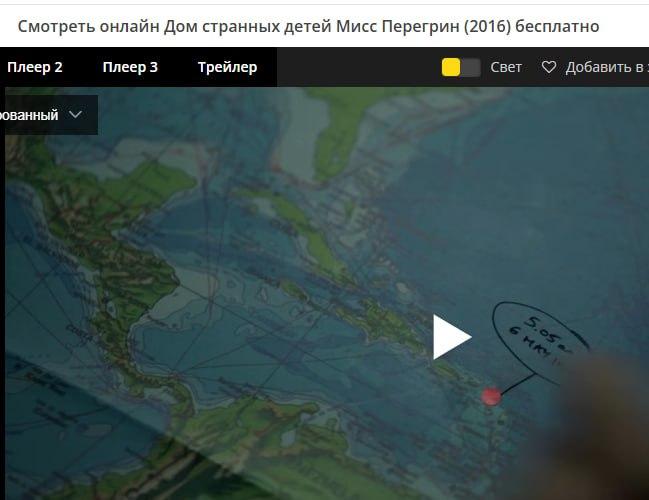Click the Свет label text
The width and height of the screenshot is (649, 500).
506,67
